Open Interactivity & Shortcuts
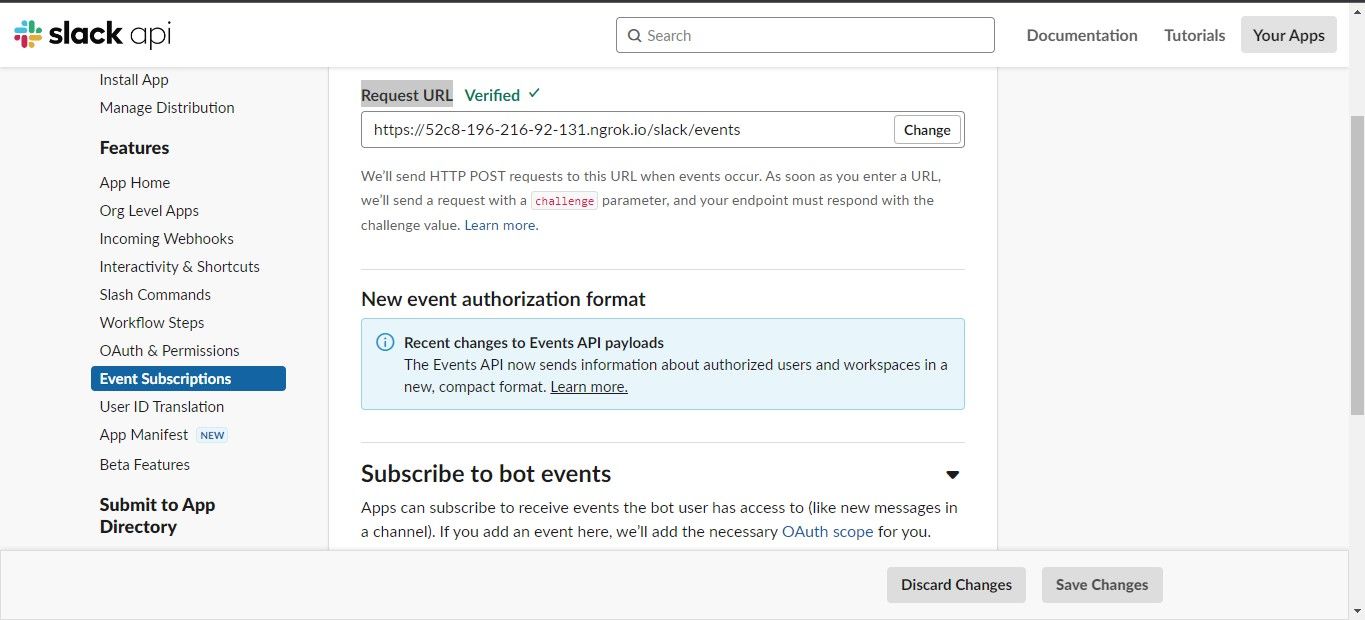This screenshot has height=620, width=1365. coord(179,266)
